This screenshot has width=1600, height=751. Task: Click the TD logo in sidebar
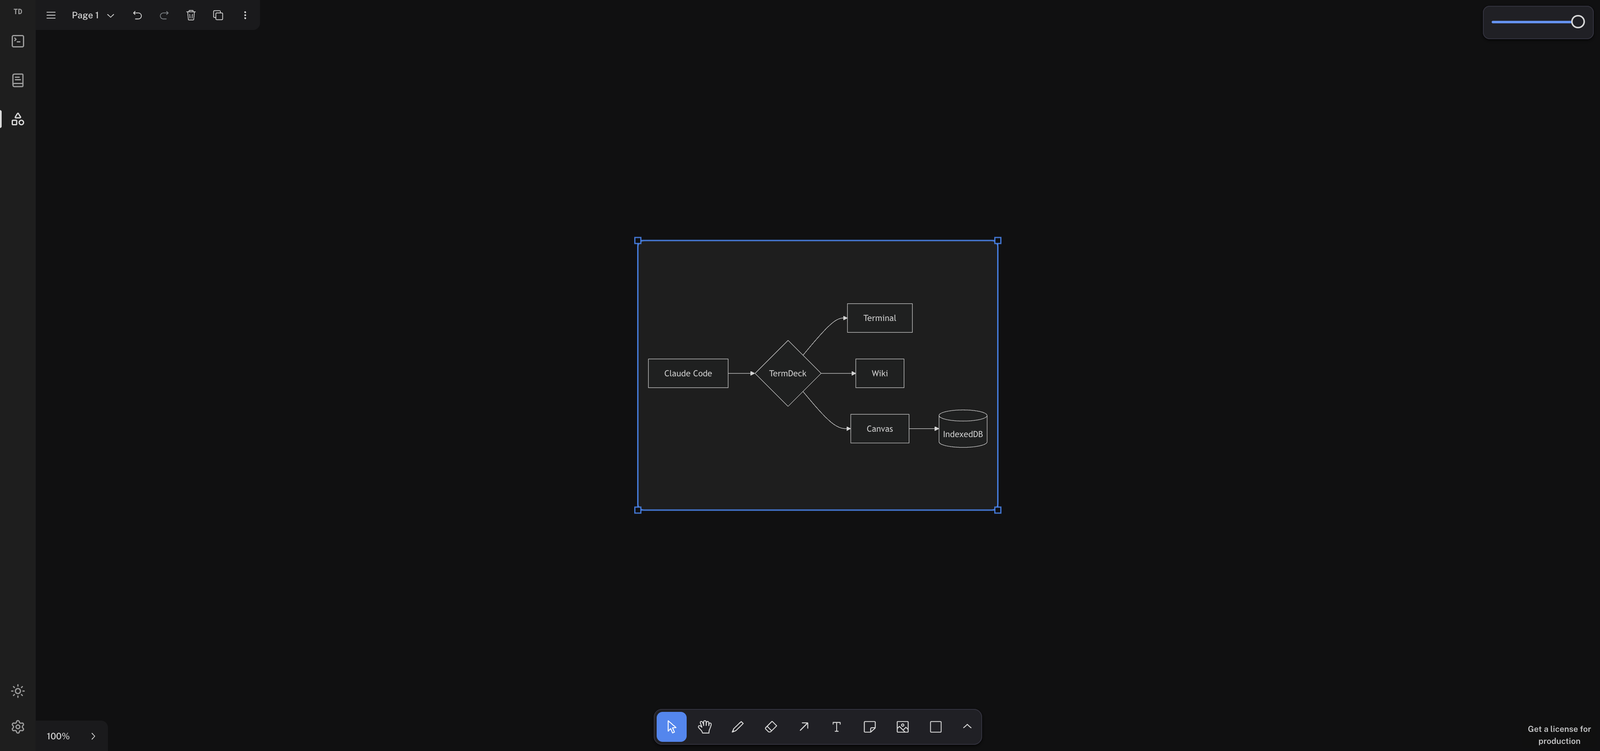18,12
